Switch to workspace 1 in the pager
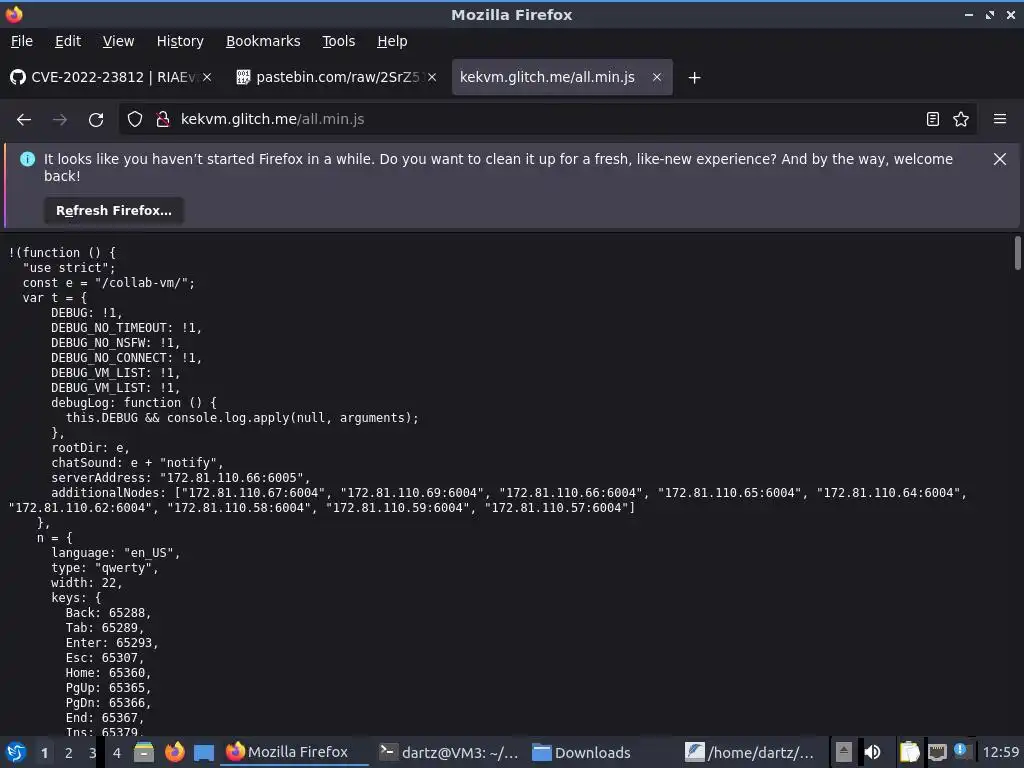 [44, 753]
